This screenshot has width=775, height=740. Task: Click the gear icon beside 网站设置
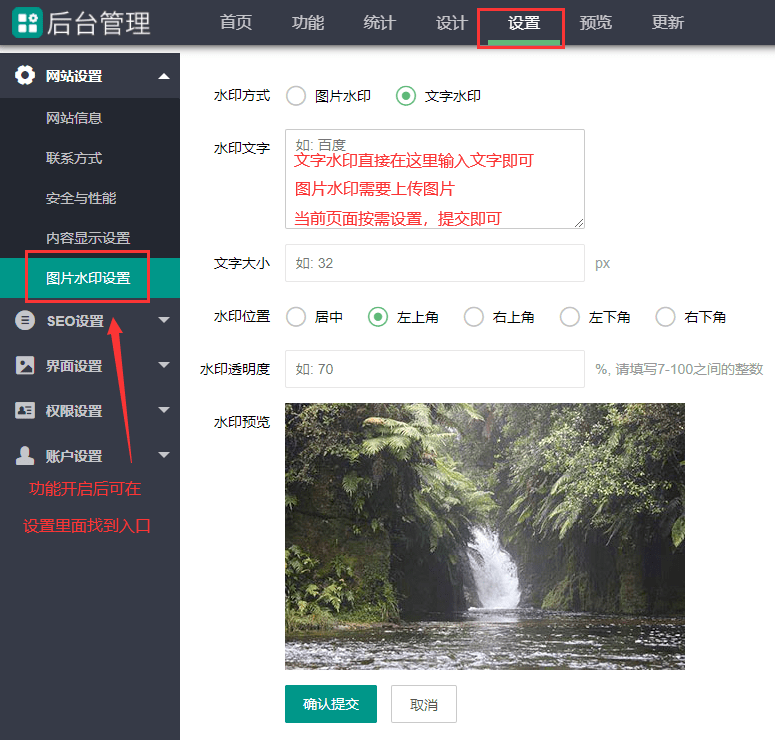[25, 76]
